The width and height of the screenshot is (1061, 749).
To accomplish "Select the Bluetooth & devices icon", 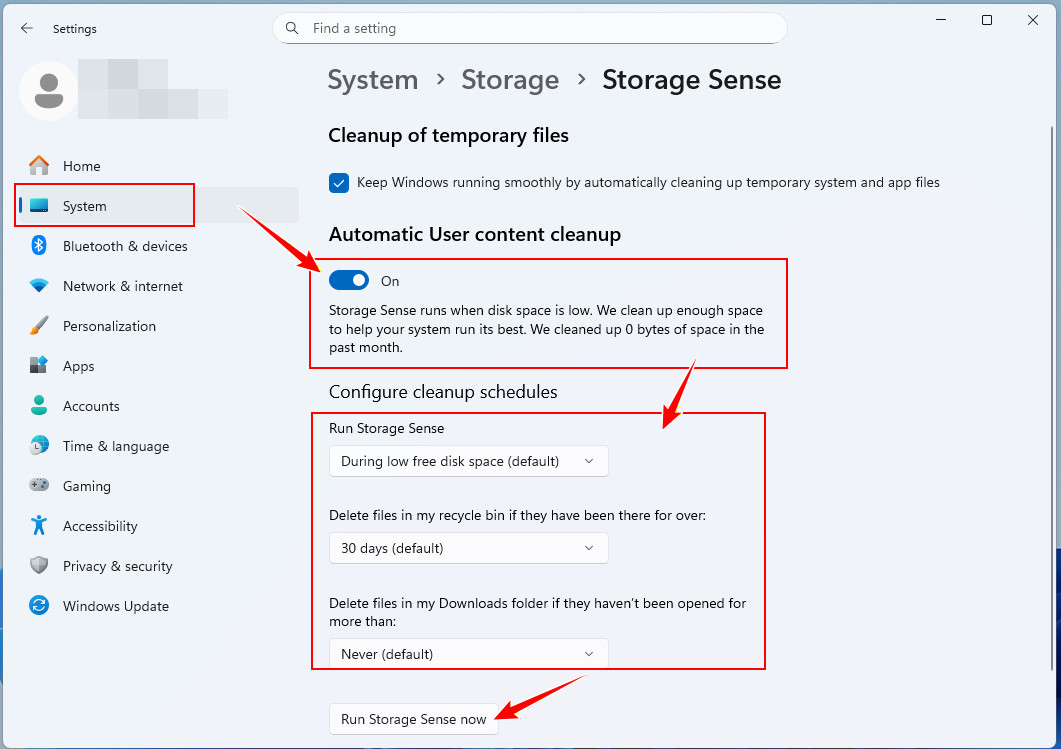I will tap(39, 246).
